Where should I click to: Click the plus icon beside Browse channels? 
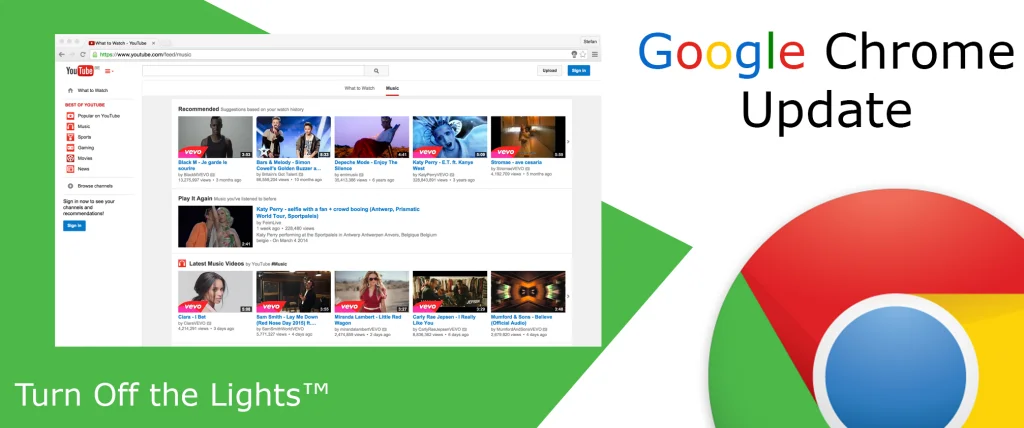pos(70,186)
